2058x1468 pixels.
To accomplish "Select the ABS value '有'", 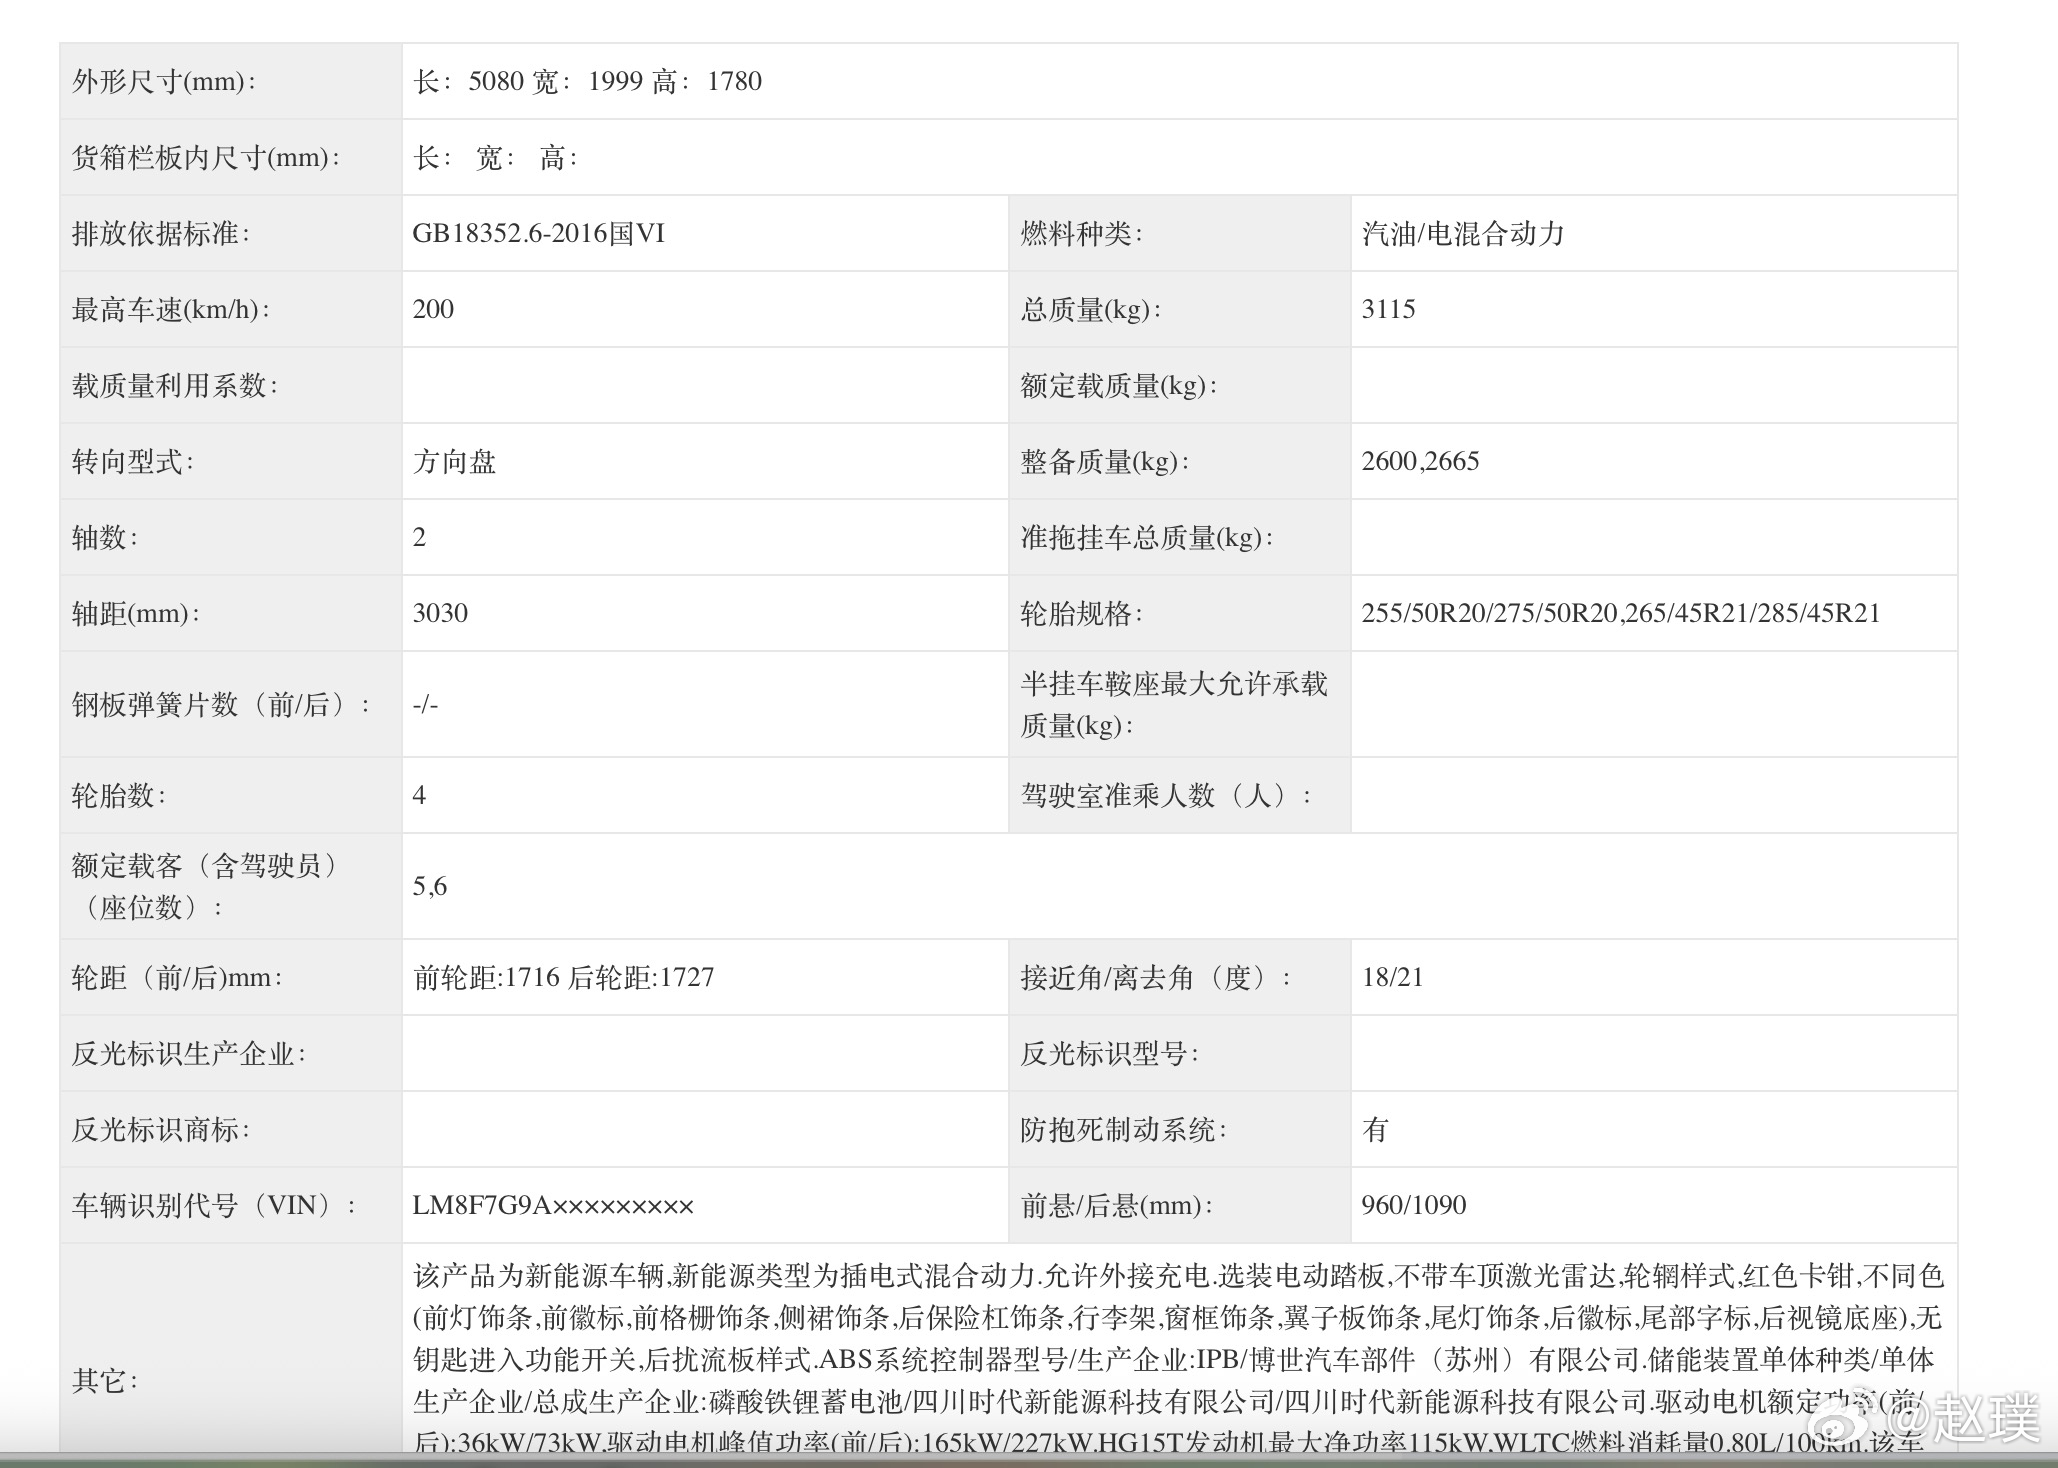I will click(x=1375, y=1129).
